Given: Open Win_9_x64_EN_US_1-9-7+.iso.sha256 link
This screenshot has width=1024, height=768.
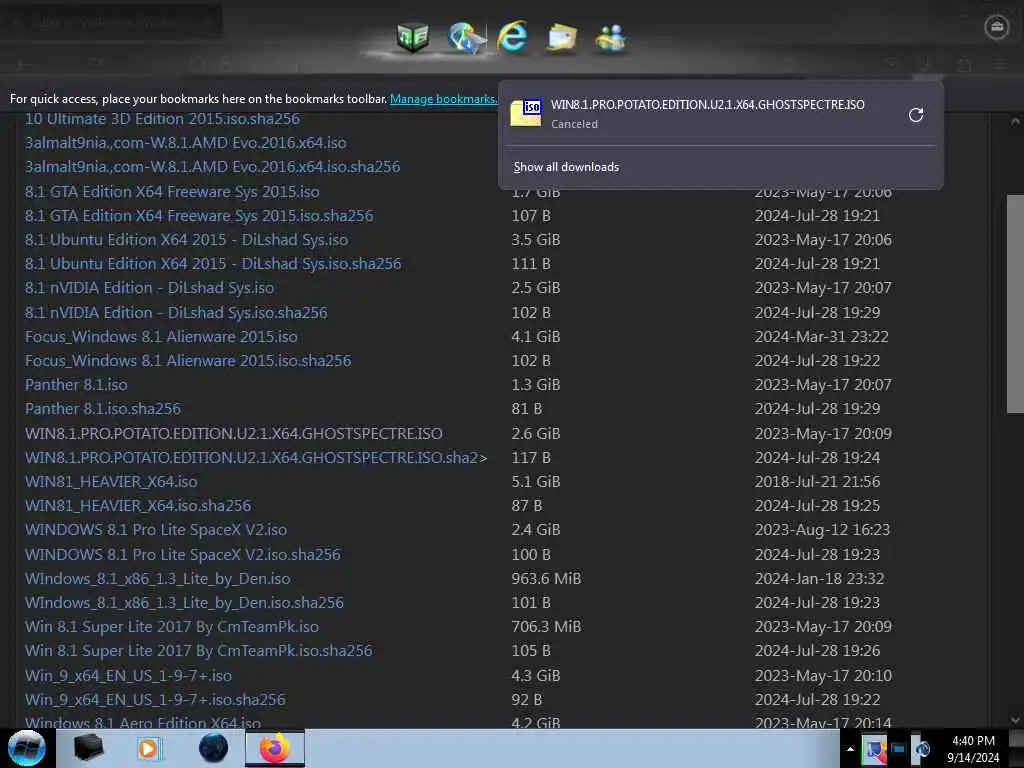Looking at the screenshot, I should point(155,700).
